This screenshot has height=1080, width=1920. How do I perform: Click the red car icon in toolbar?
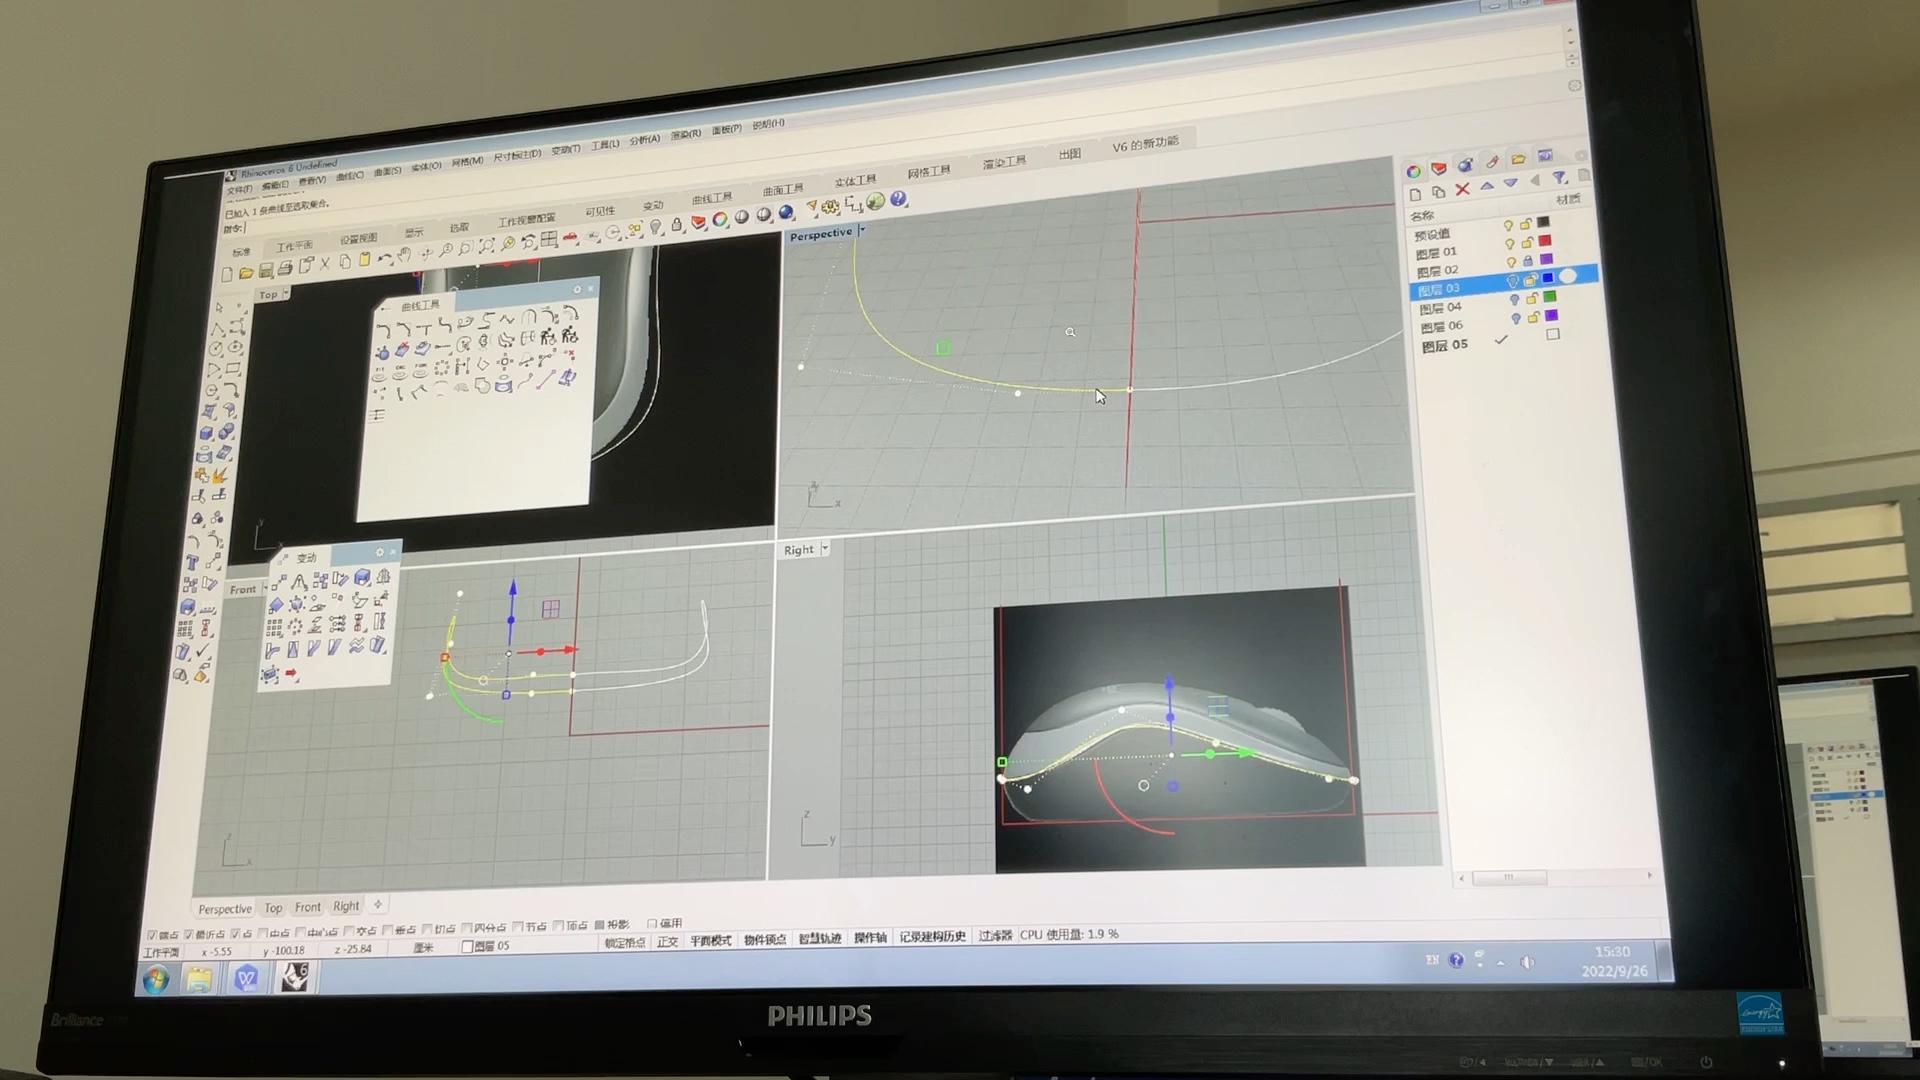click(570, 236)
